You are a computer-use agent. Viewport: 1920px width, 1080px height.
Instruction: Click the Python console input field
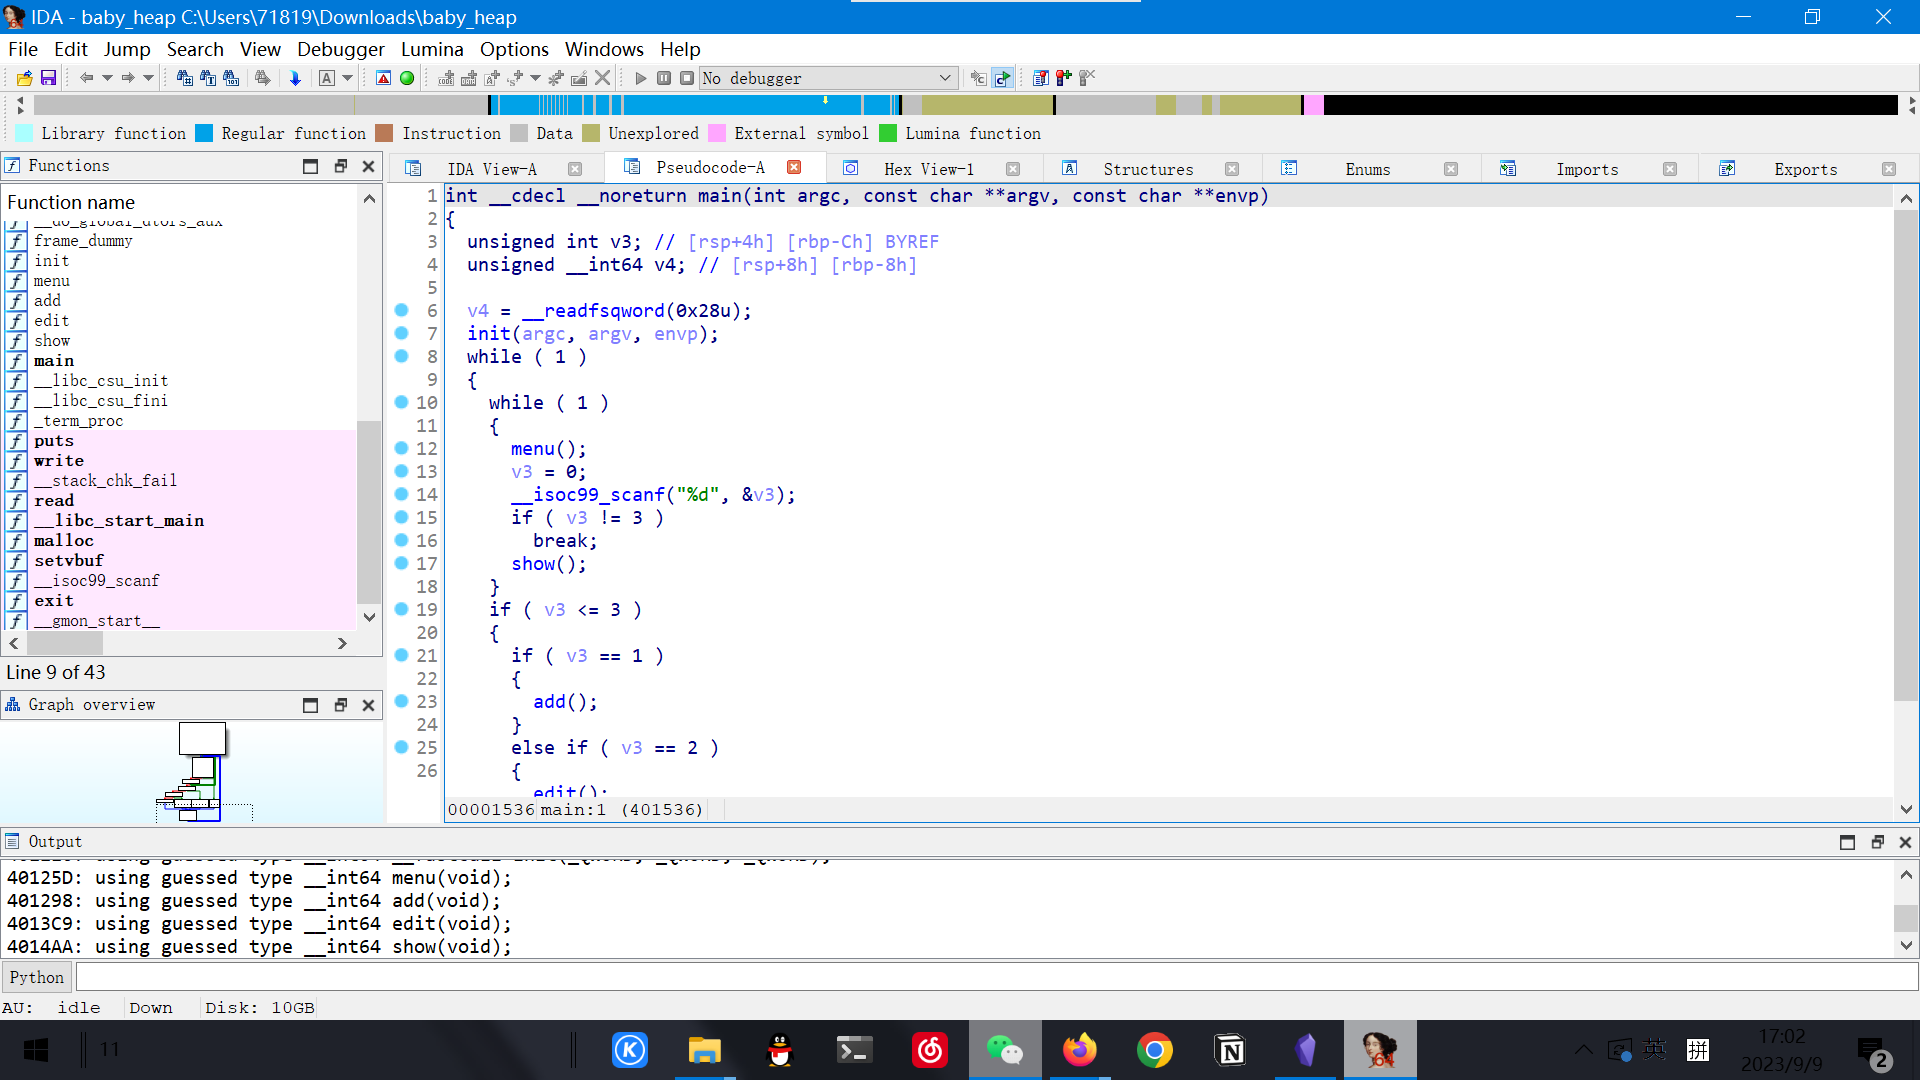click(996, 977)
